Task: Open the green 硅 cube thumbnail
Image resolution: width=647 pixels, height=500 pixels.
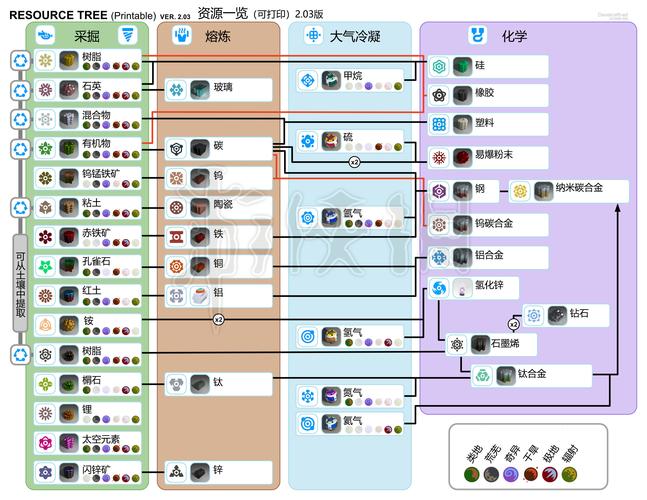Action: (x=463, y=66)
